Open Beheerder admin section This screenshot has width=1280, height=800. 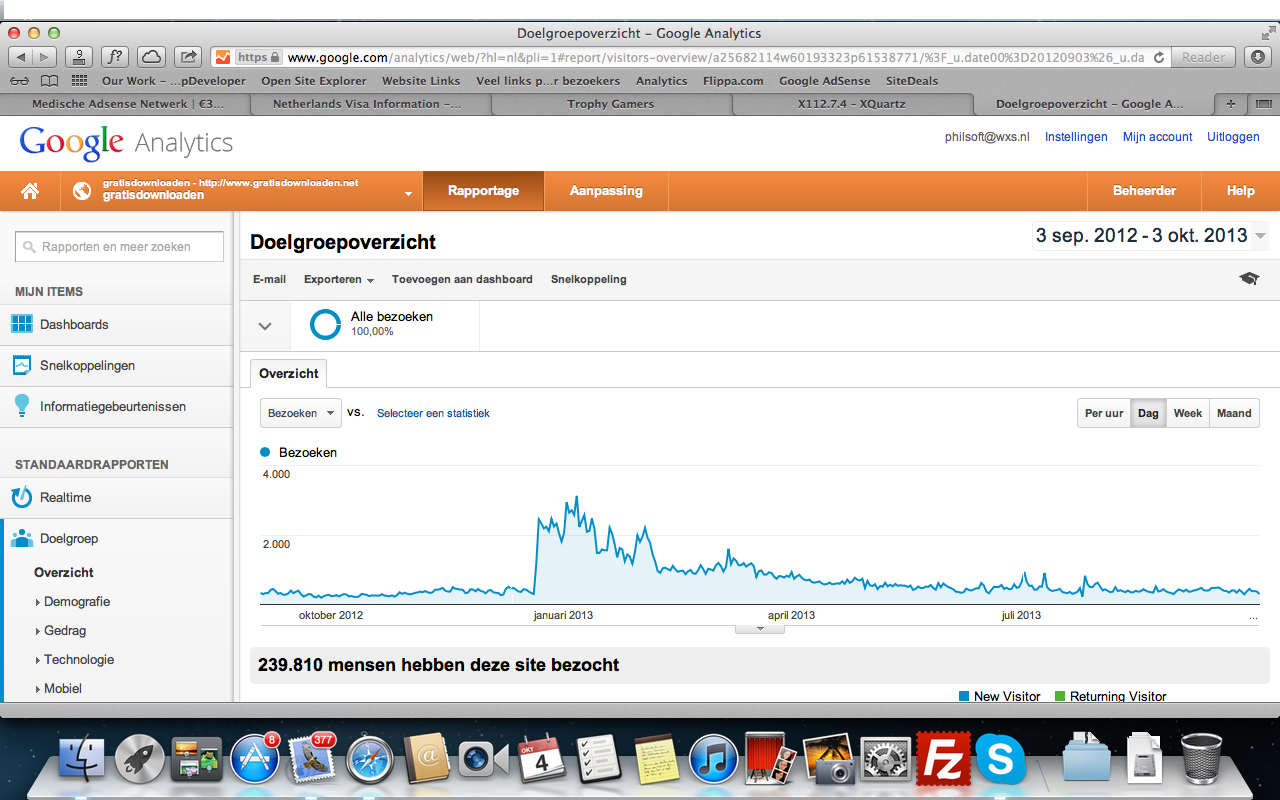1144,191
